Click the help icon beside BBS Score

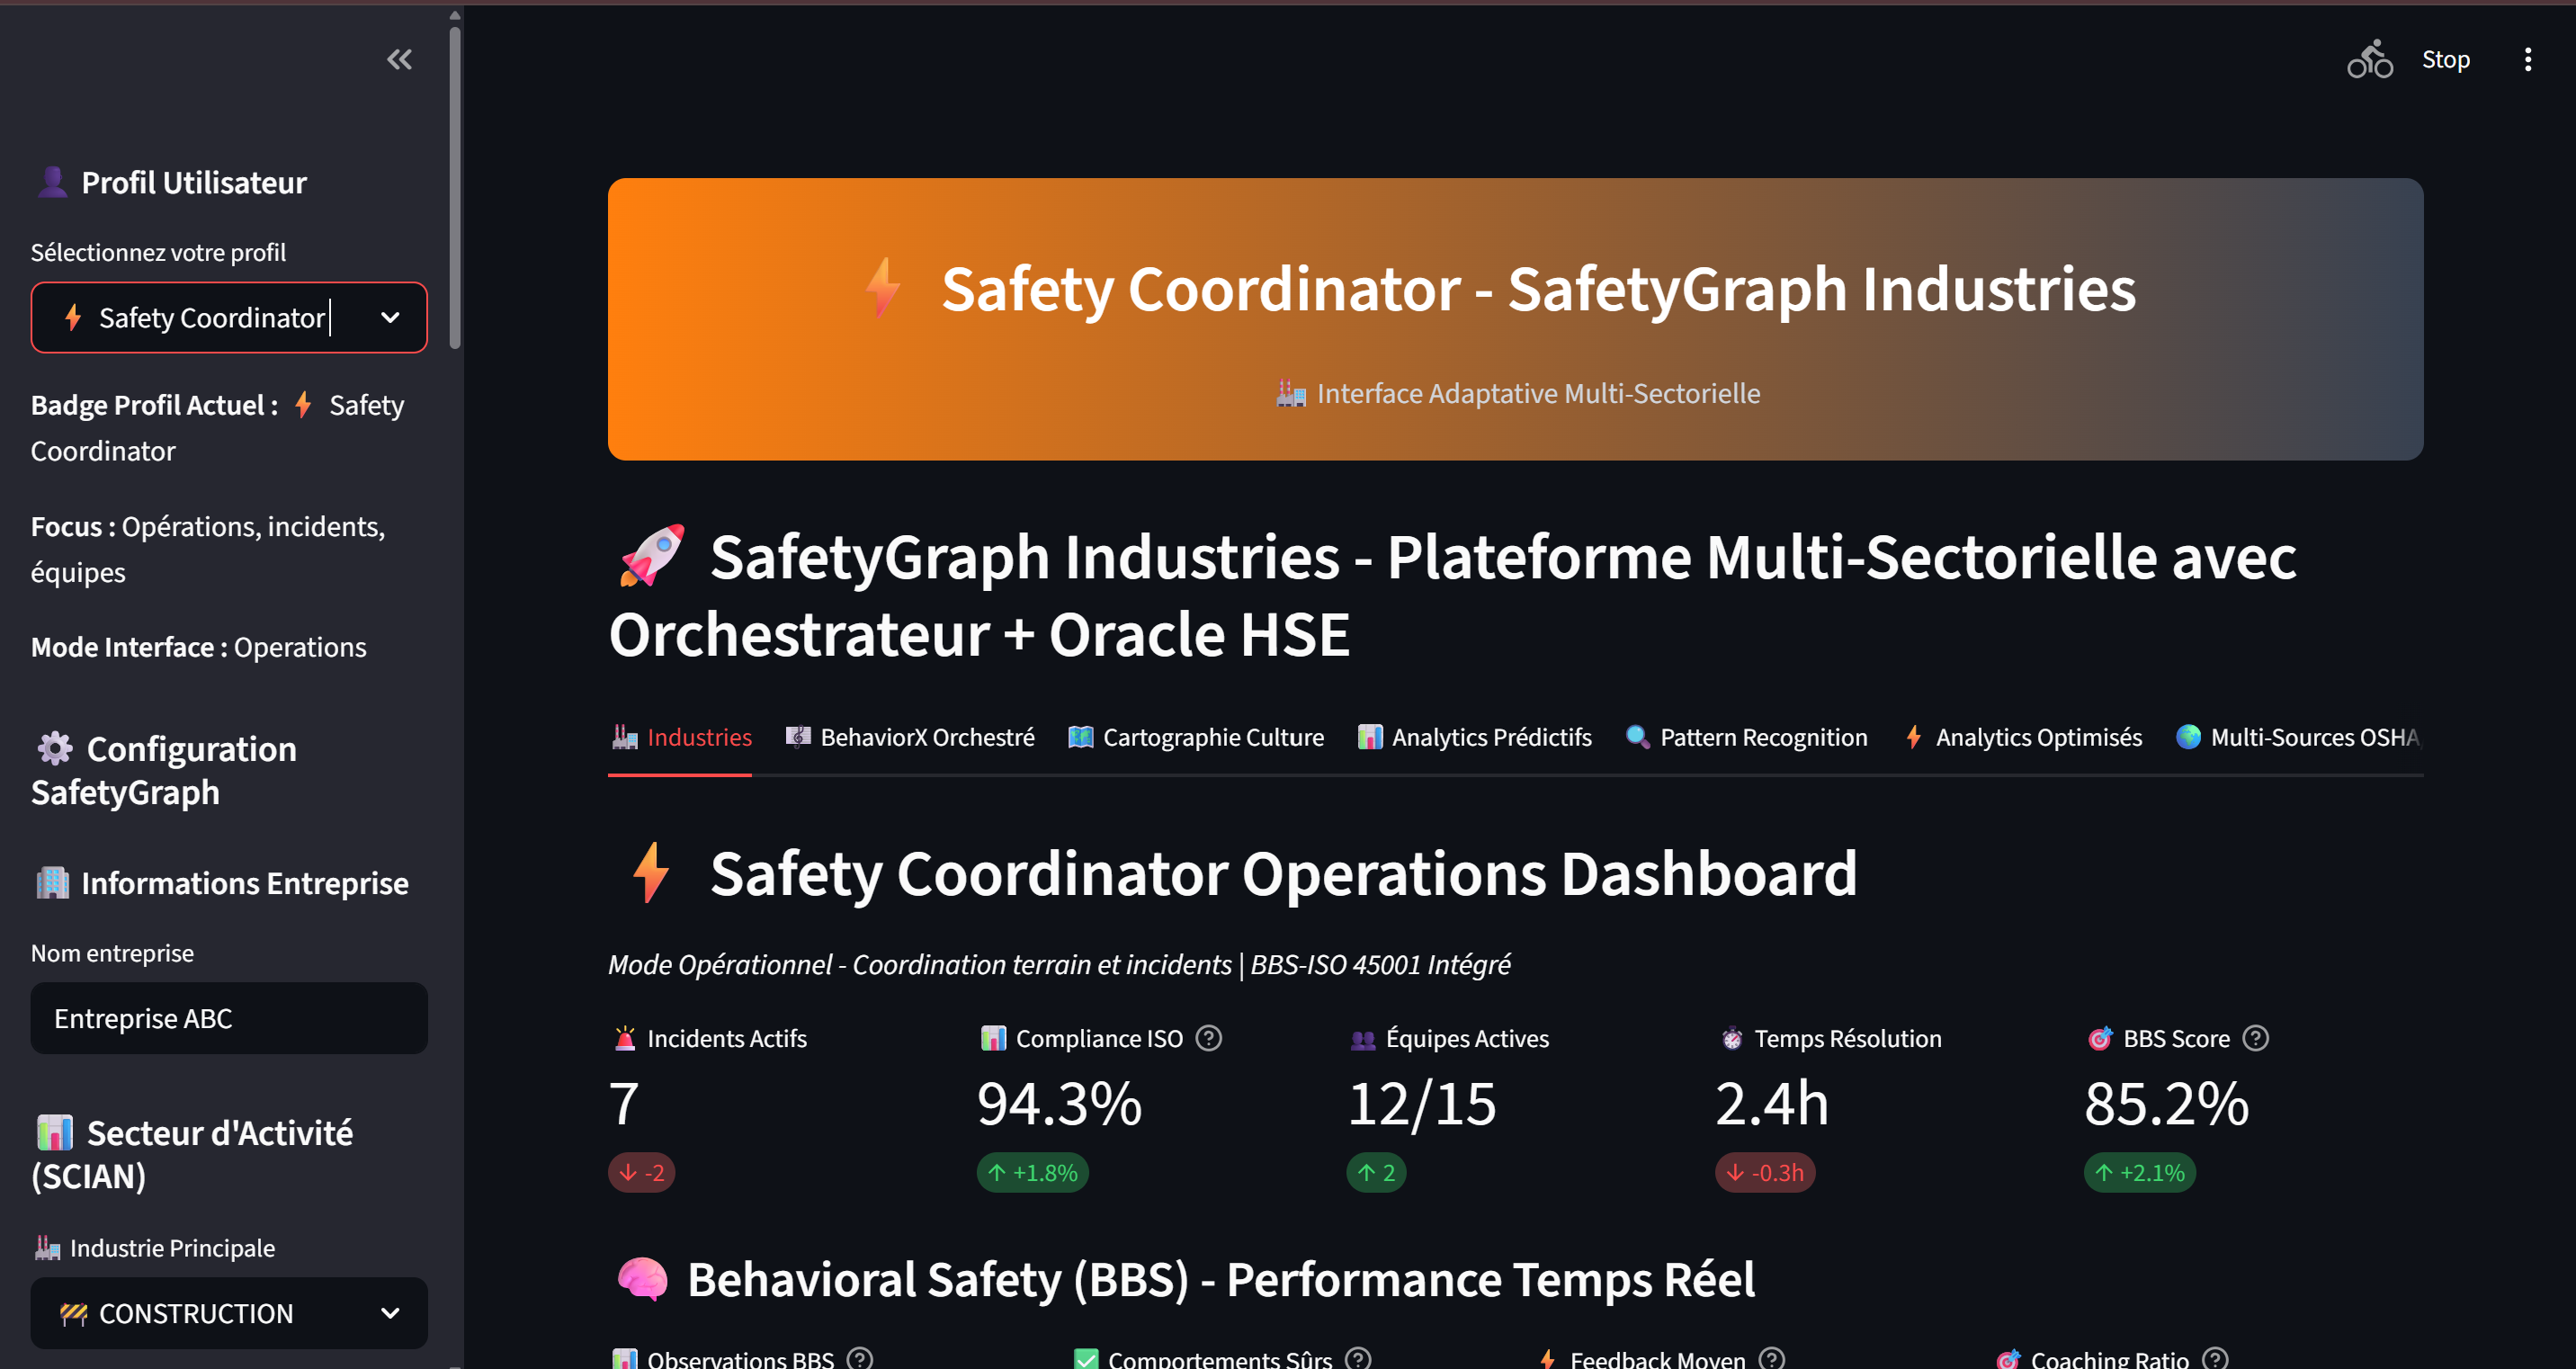pyautogui.click(x=2256, y=1038)
